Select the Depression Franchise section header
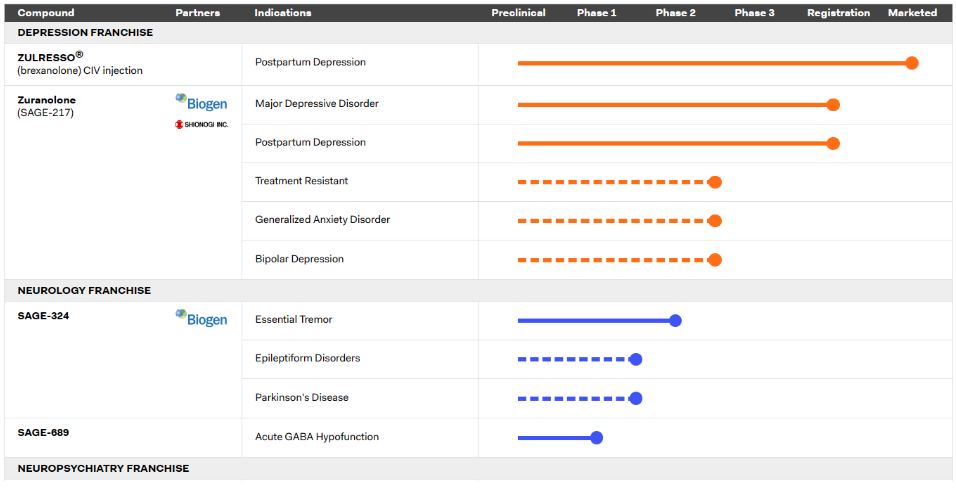 pos(85,32)
